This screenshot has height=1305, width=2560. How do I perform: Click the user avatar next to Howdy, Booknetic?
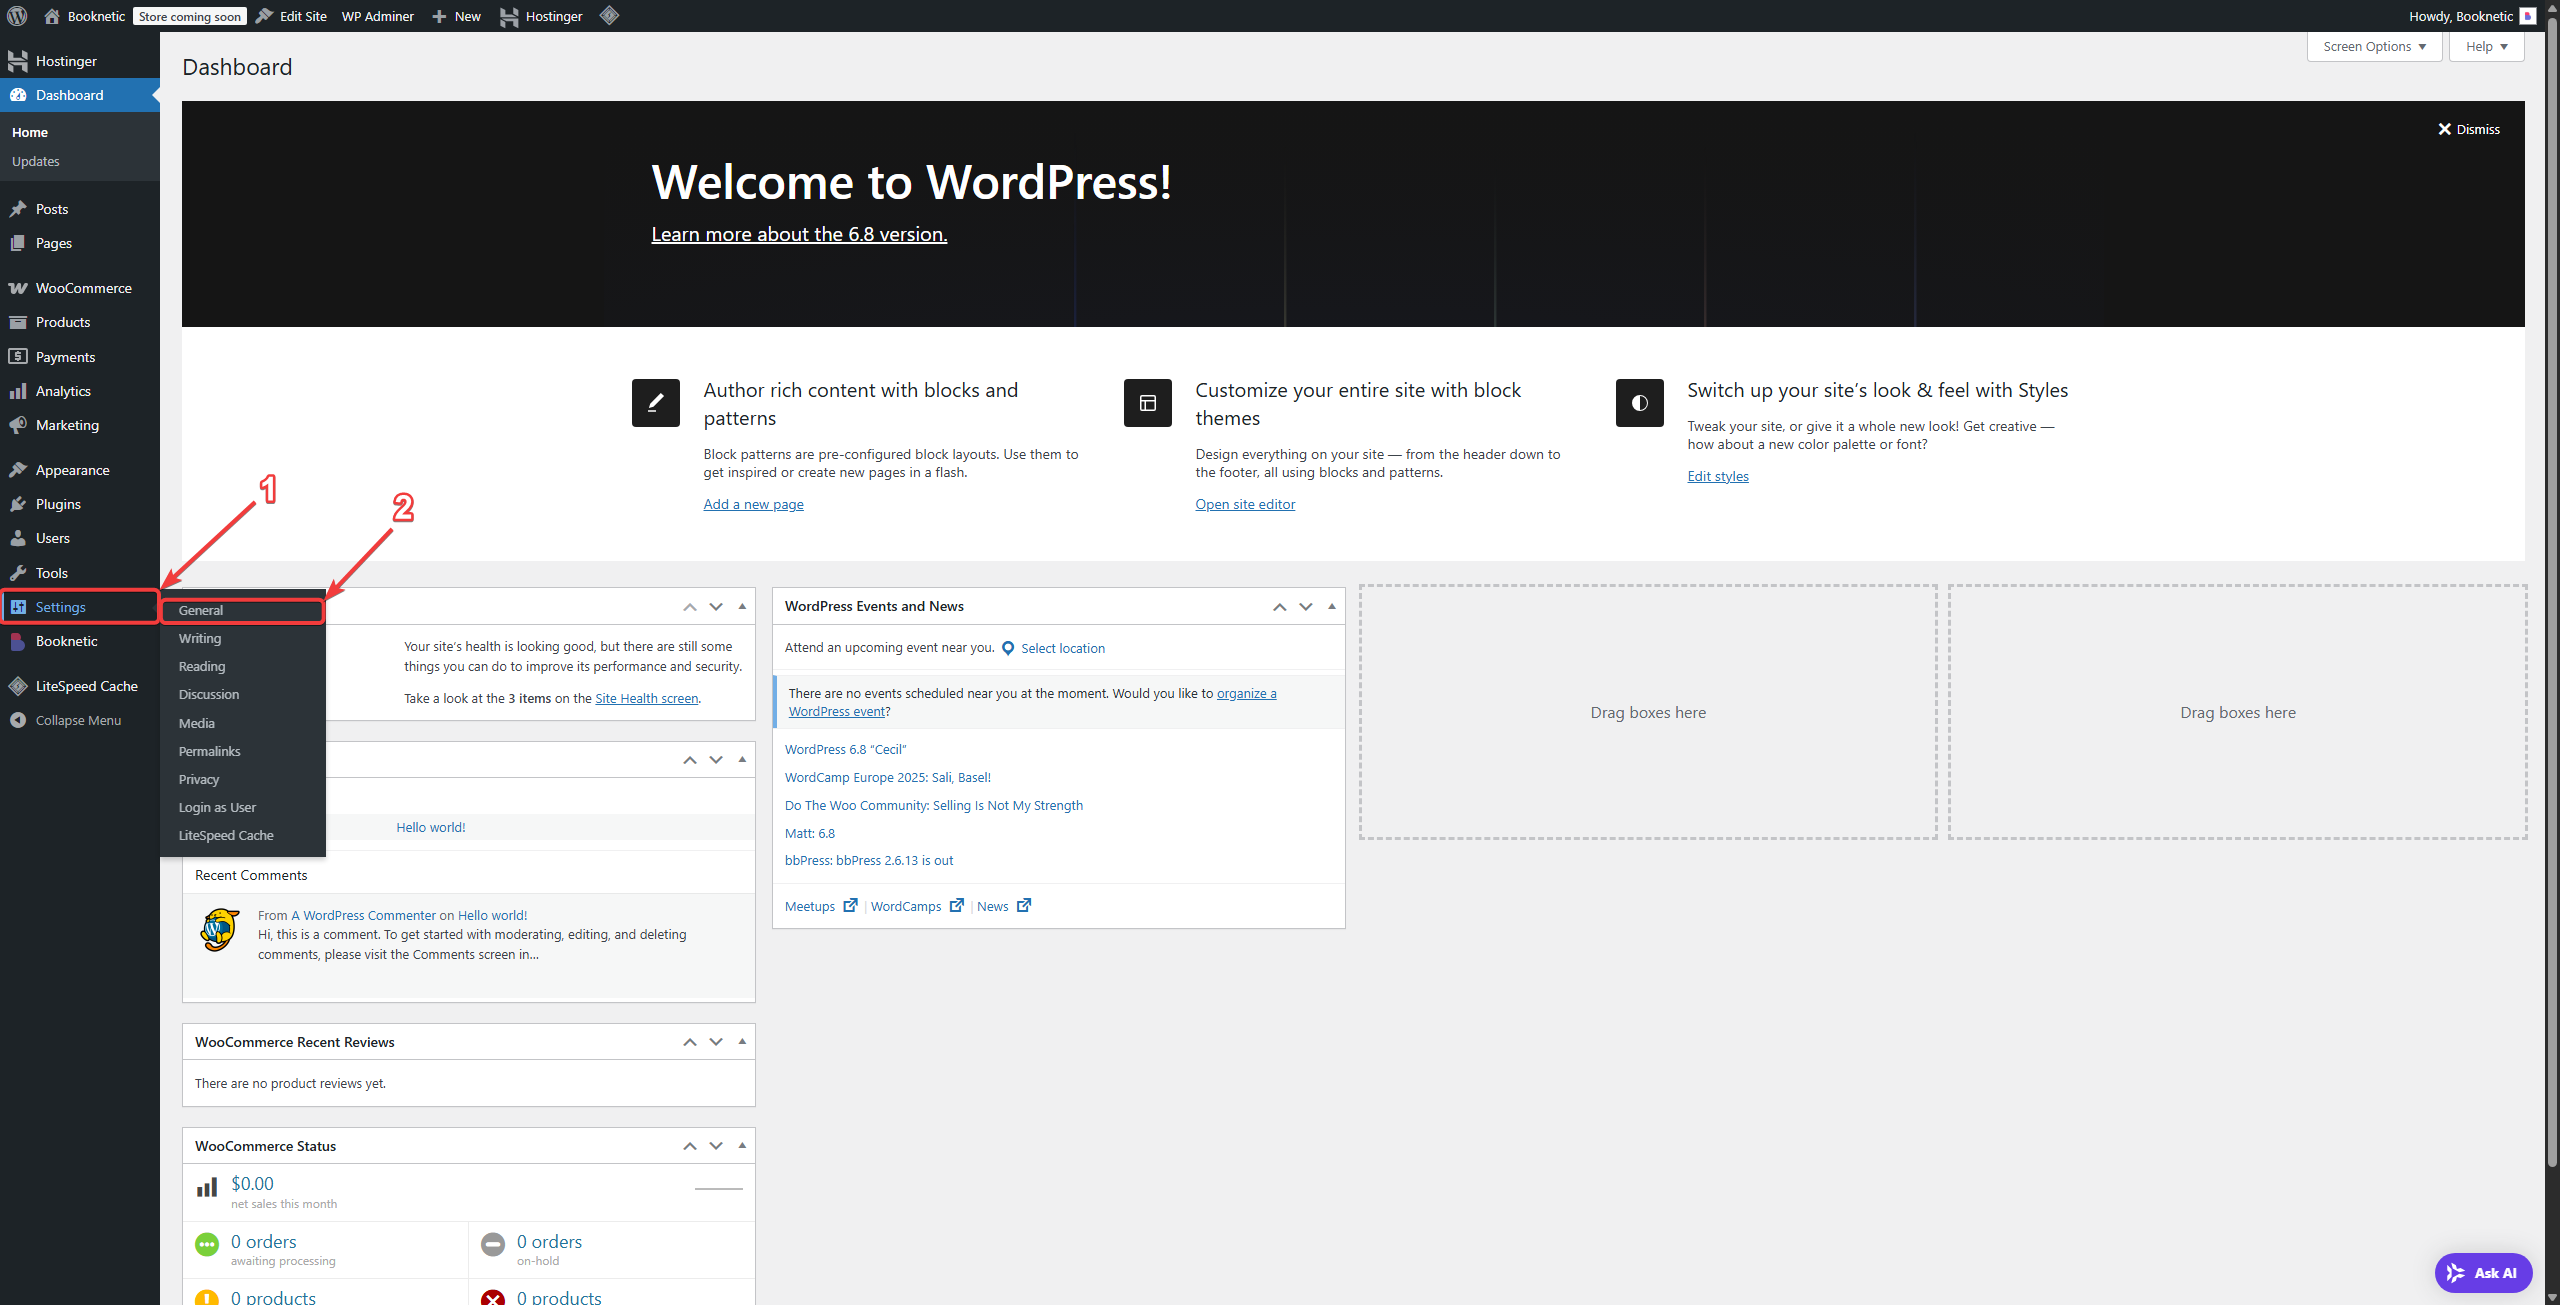coord(2528,16)
